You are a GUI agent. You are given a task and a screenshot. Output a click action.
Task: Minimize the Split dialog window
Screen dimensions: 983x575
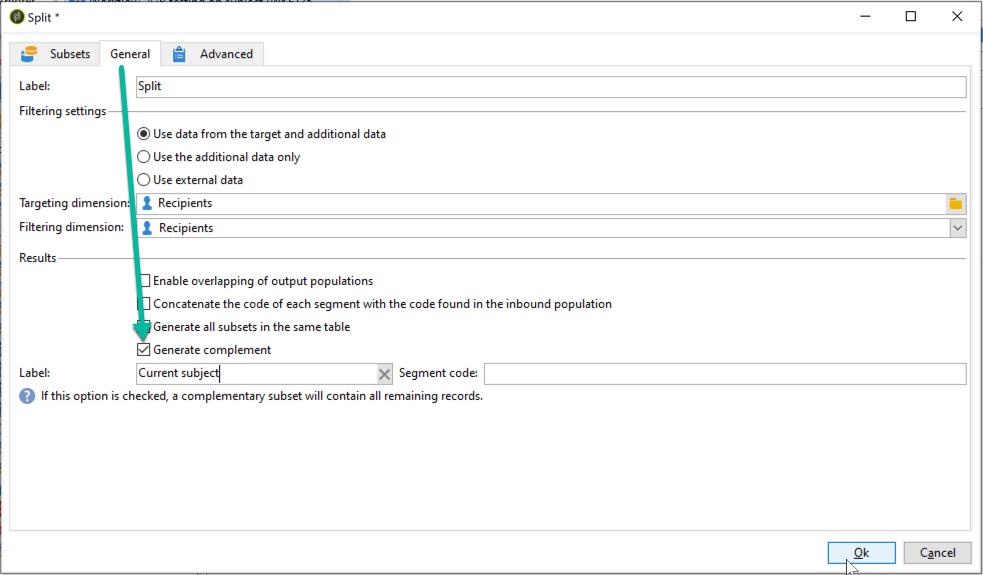[x=866, y=17]
